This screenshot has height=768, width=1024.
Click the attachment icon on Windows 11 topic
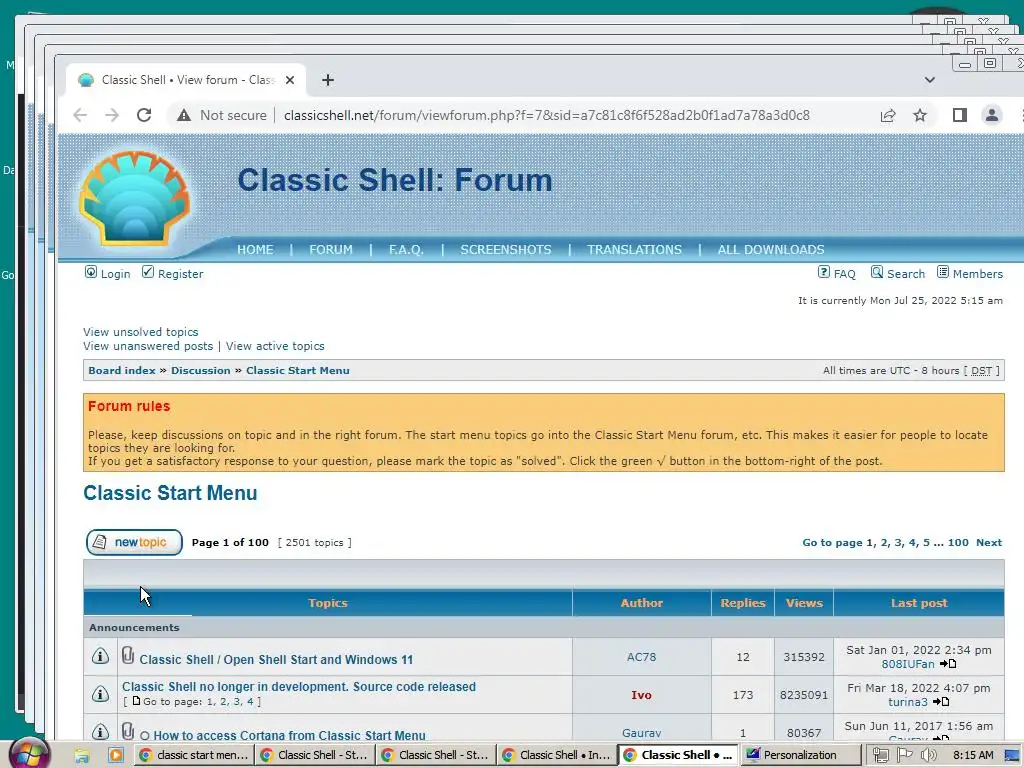(x=128, y=655)
